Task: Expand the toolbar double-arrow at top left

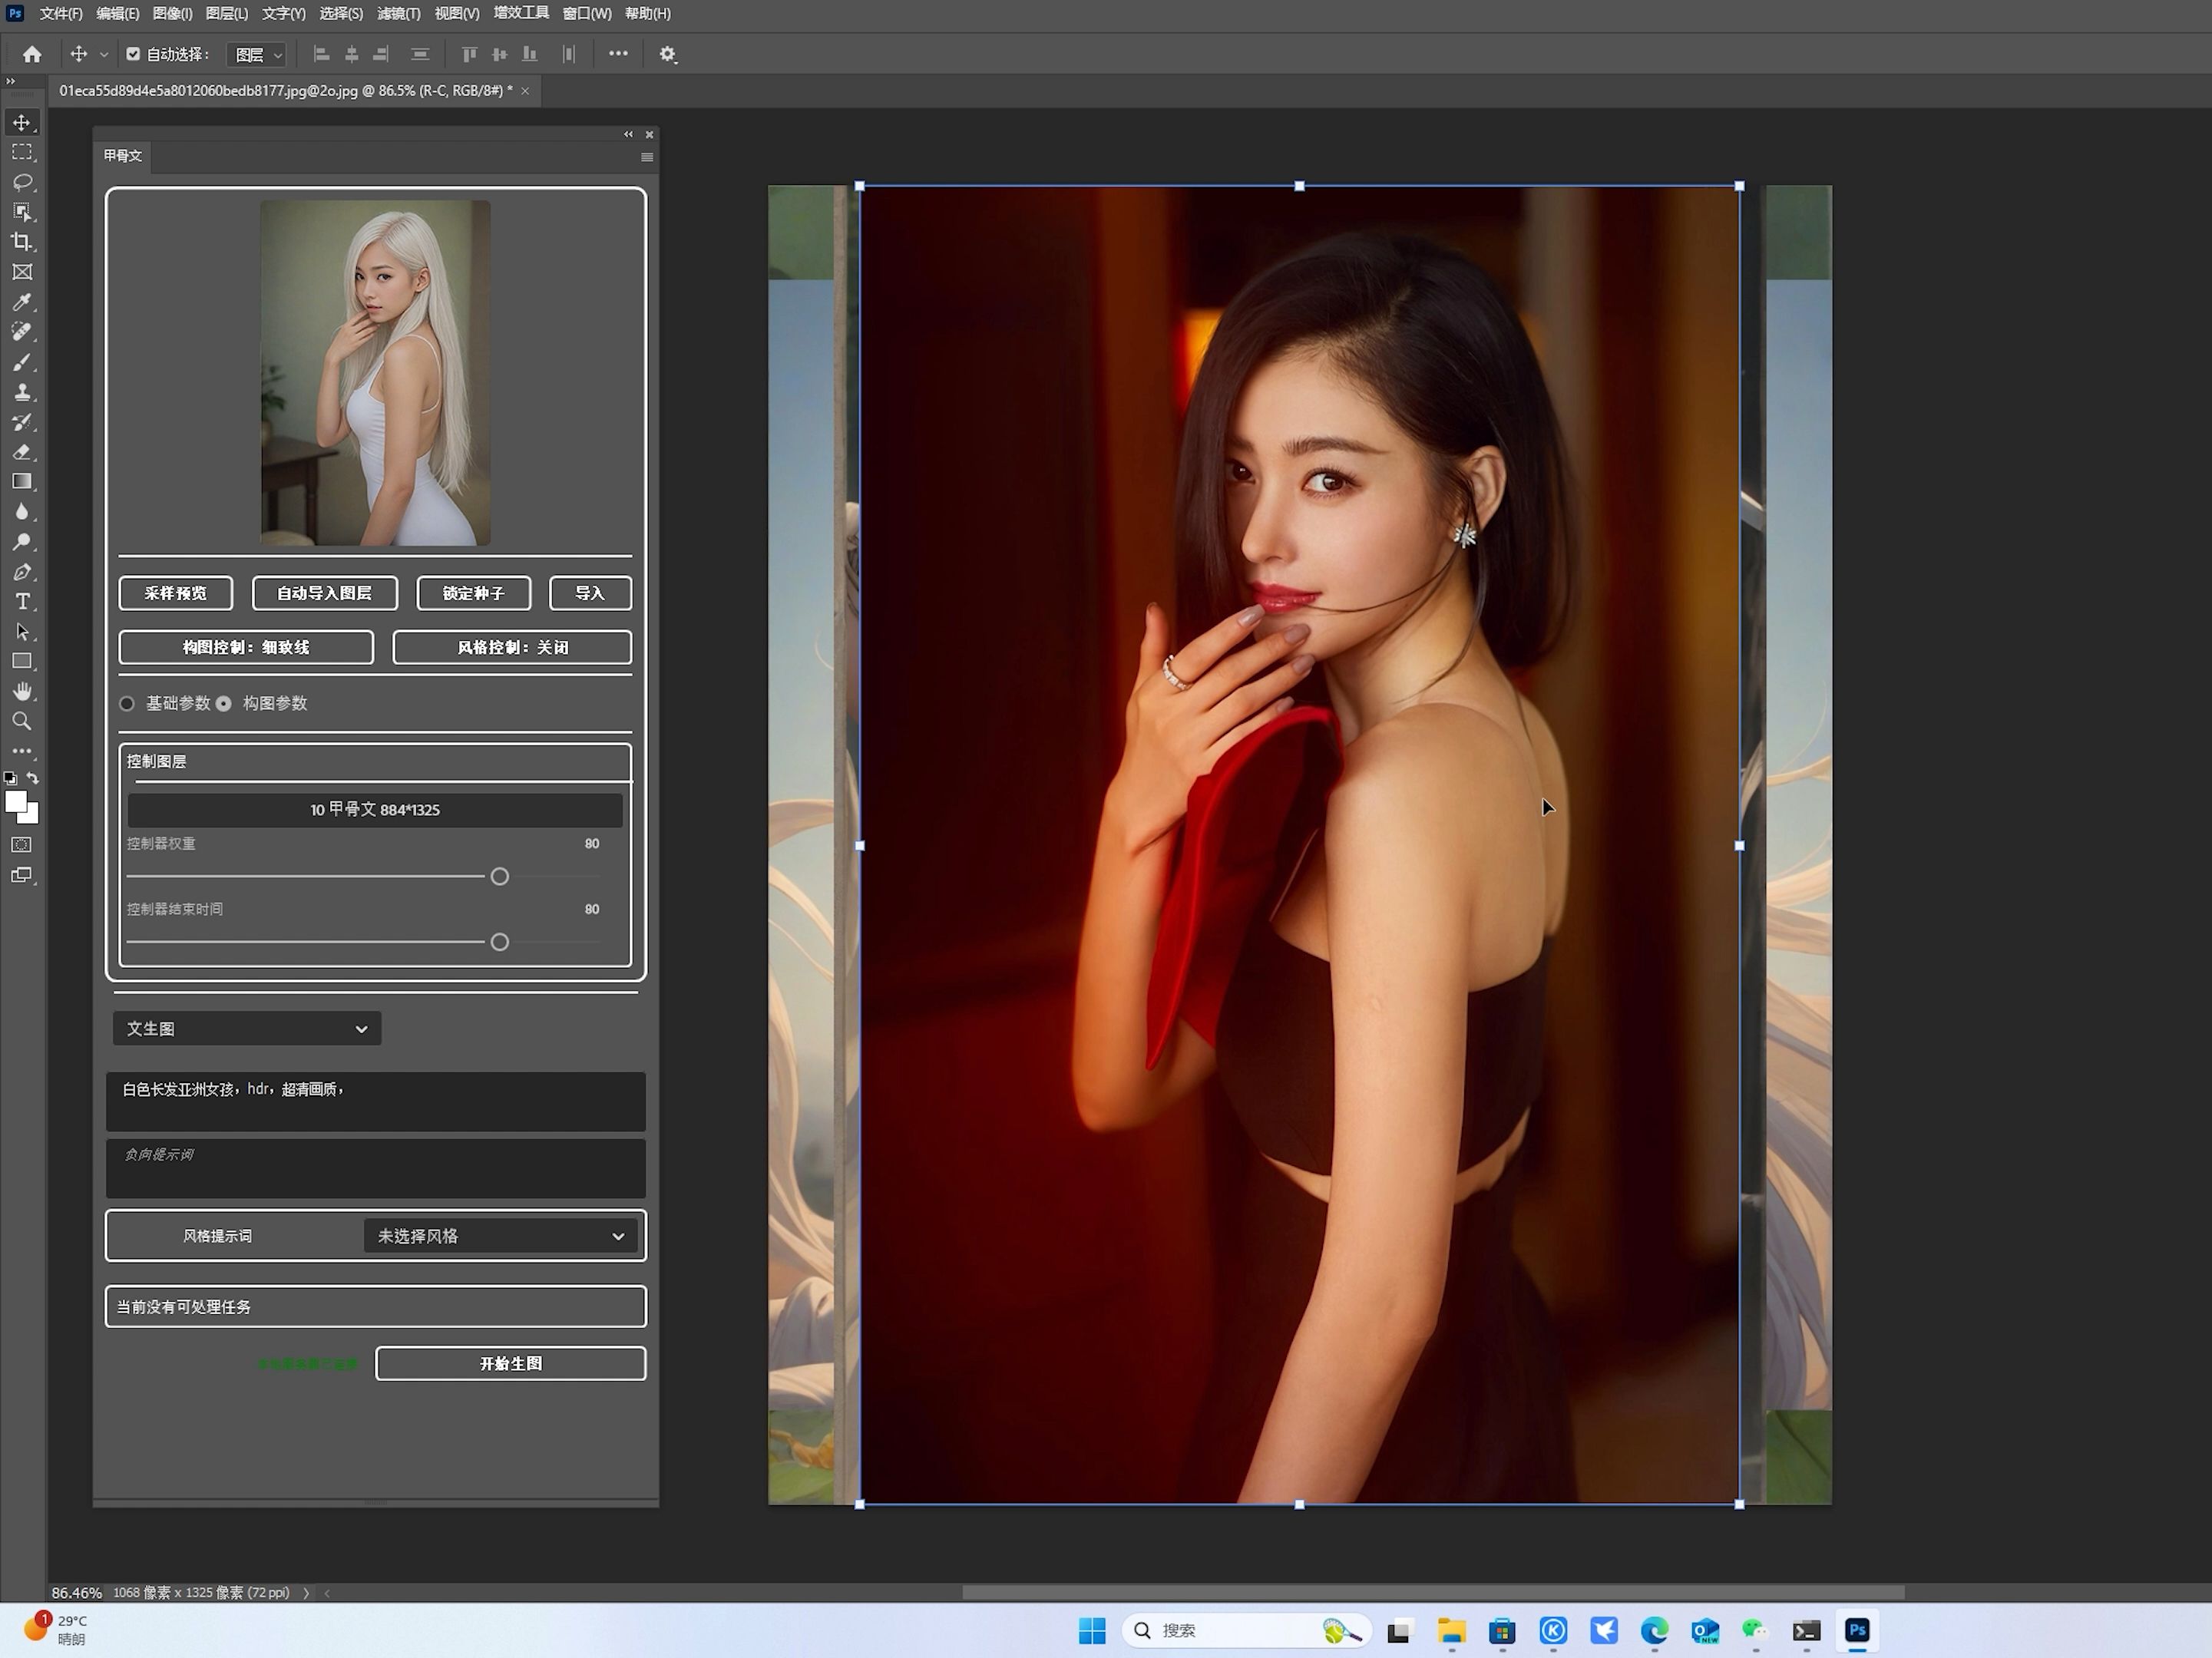Action: [11, 81]
